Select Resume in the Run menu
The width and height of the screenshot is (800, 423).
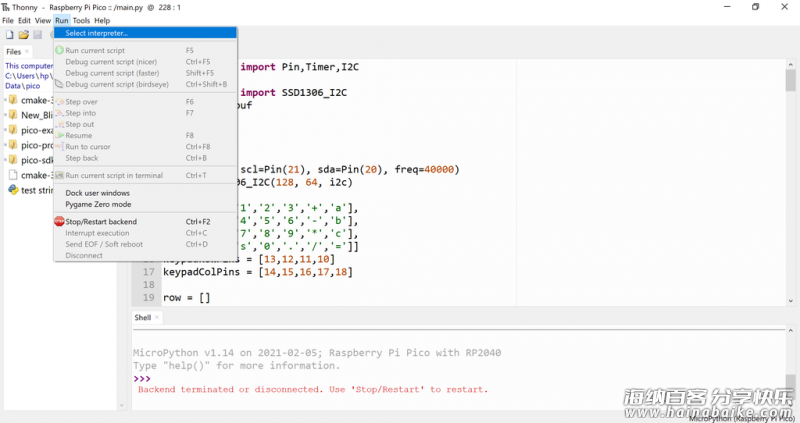point(145,135)
